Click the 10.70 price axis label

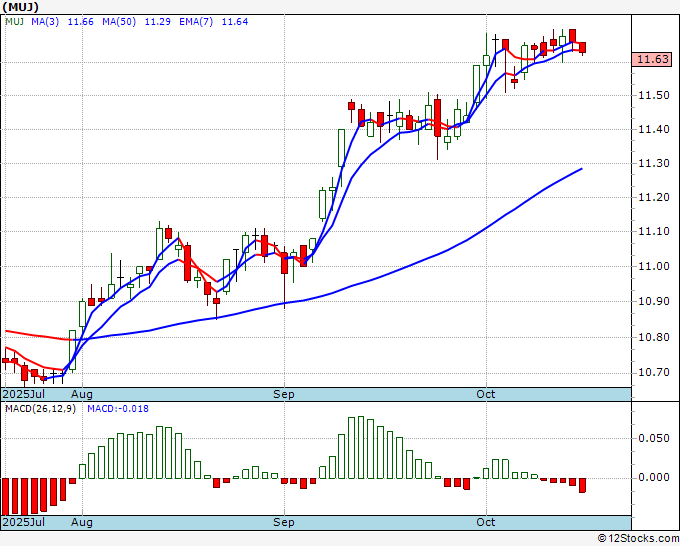pos(654,373)
